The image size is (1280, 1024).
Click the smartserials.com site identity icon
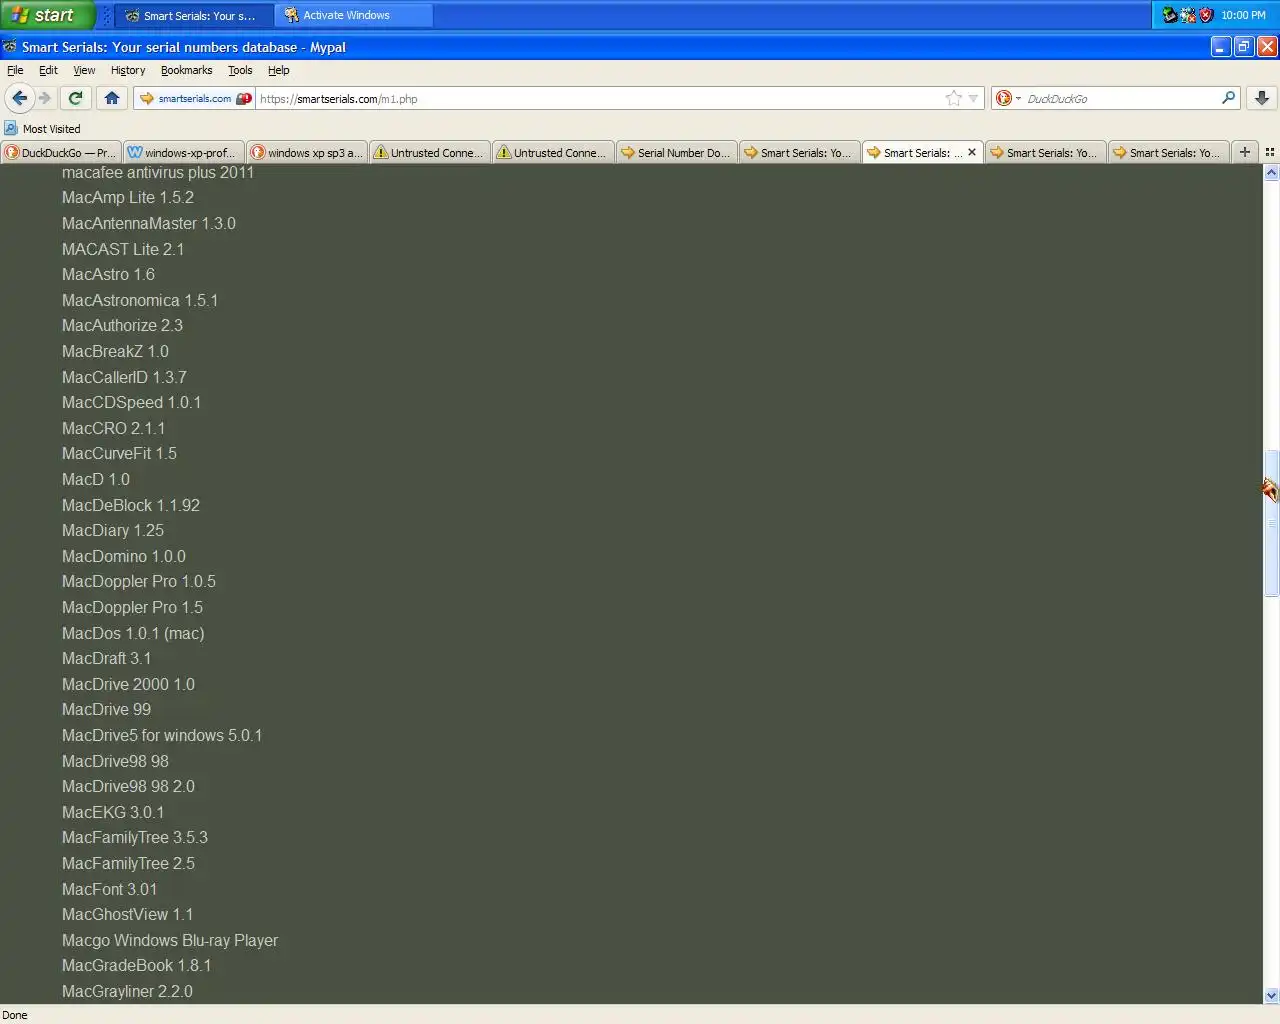click(194, 99)
